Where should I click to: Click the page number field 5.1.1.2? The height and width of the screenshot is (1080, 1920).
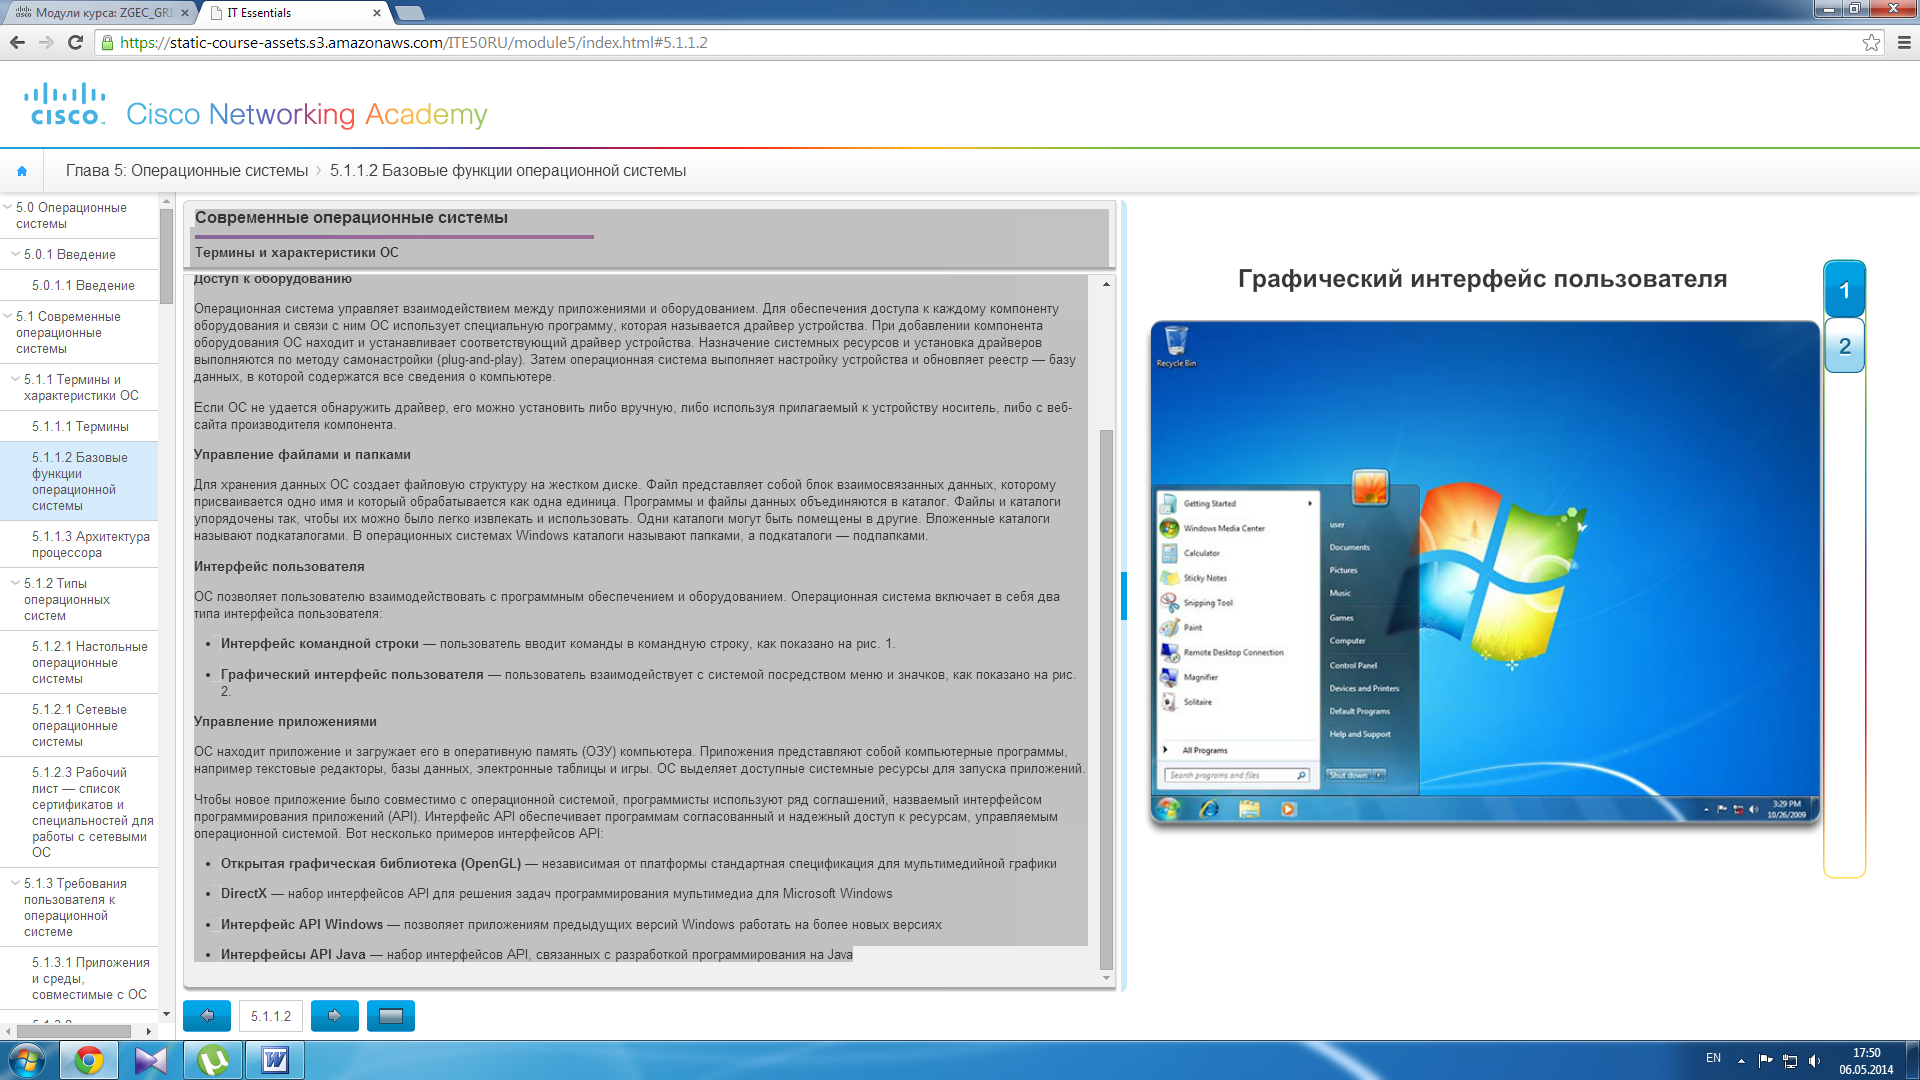271,1016
